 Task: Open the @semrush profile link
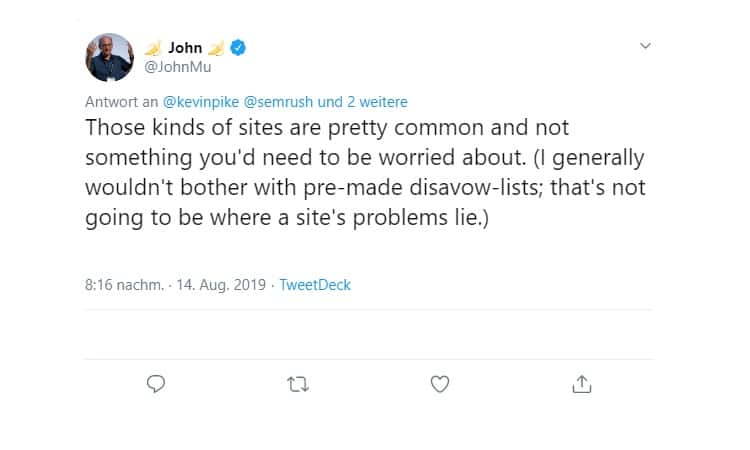click(278, 102)
